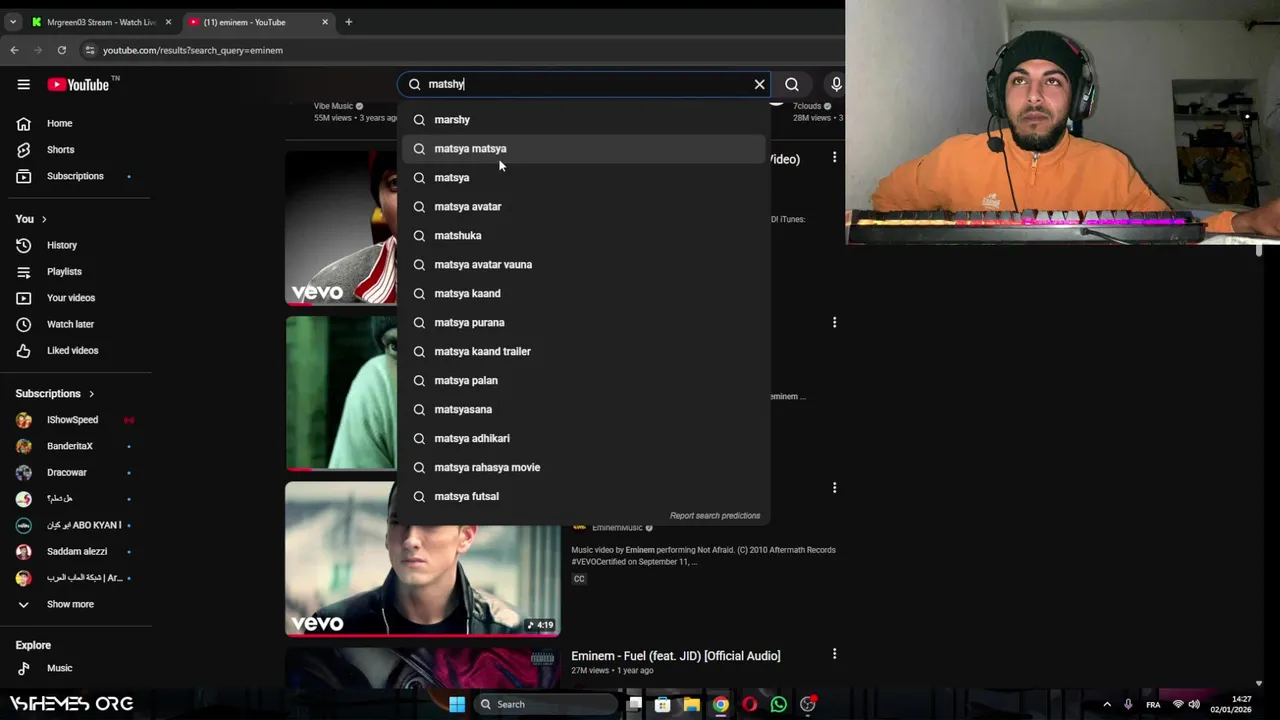Click in the YouTube search field
The width and height of the screenshot is (1280, 720).
585,84
